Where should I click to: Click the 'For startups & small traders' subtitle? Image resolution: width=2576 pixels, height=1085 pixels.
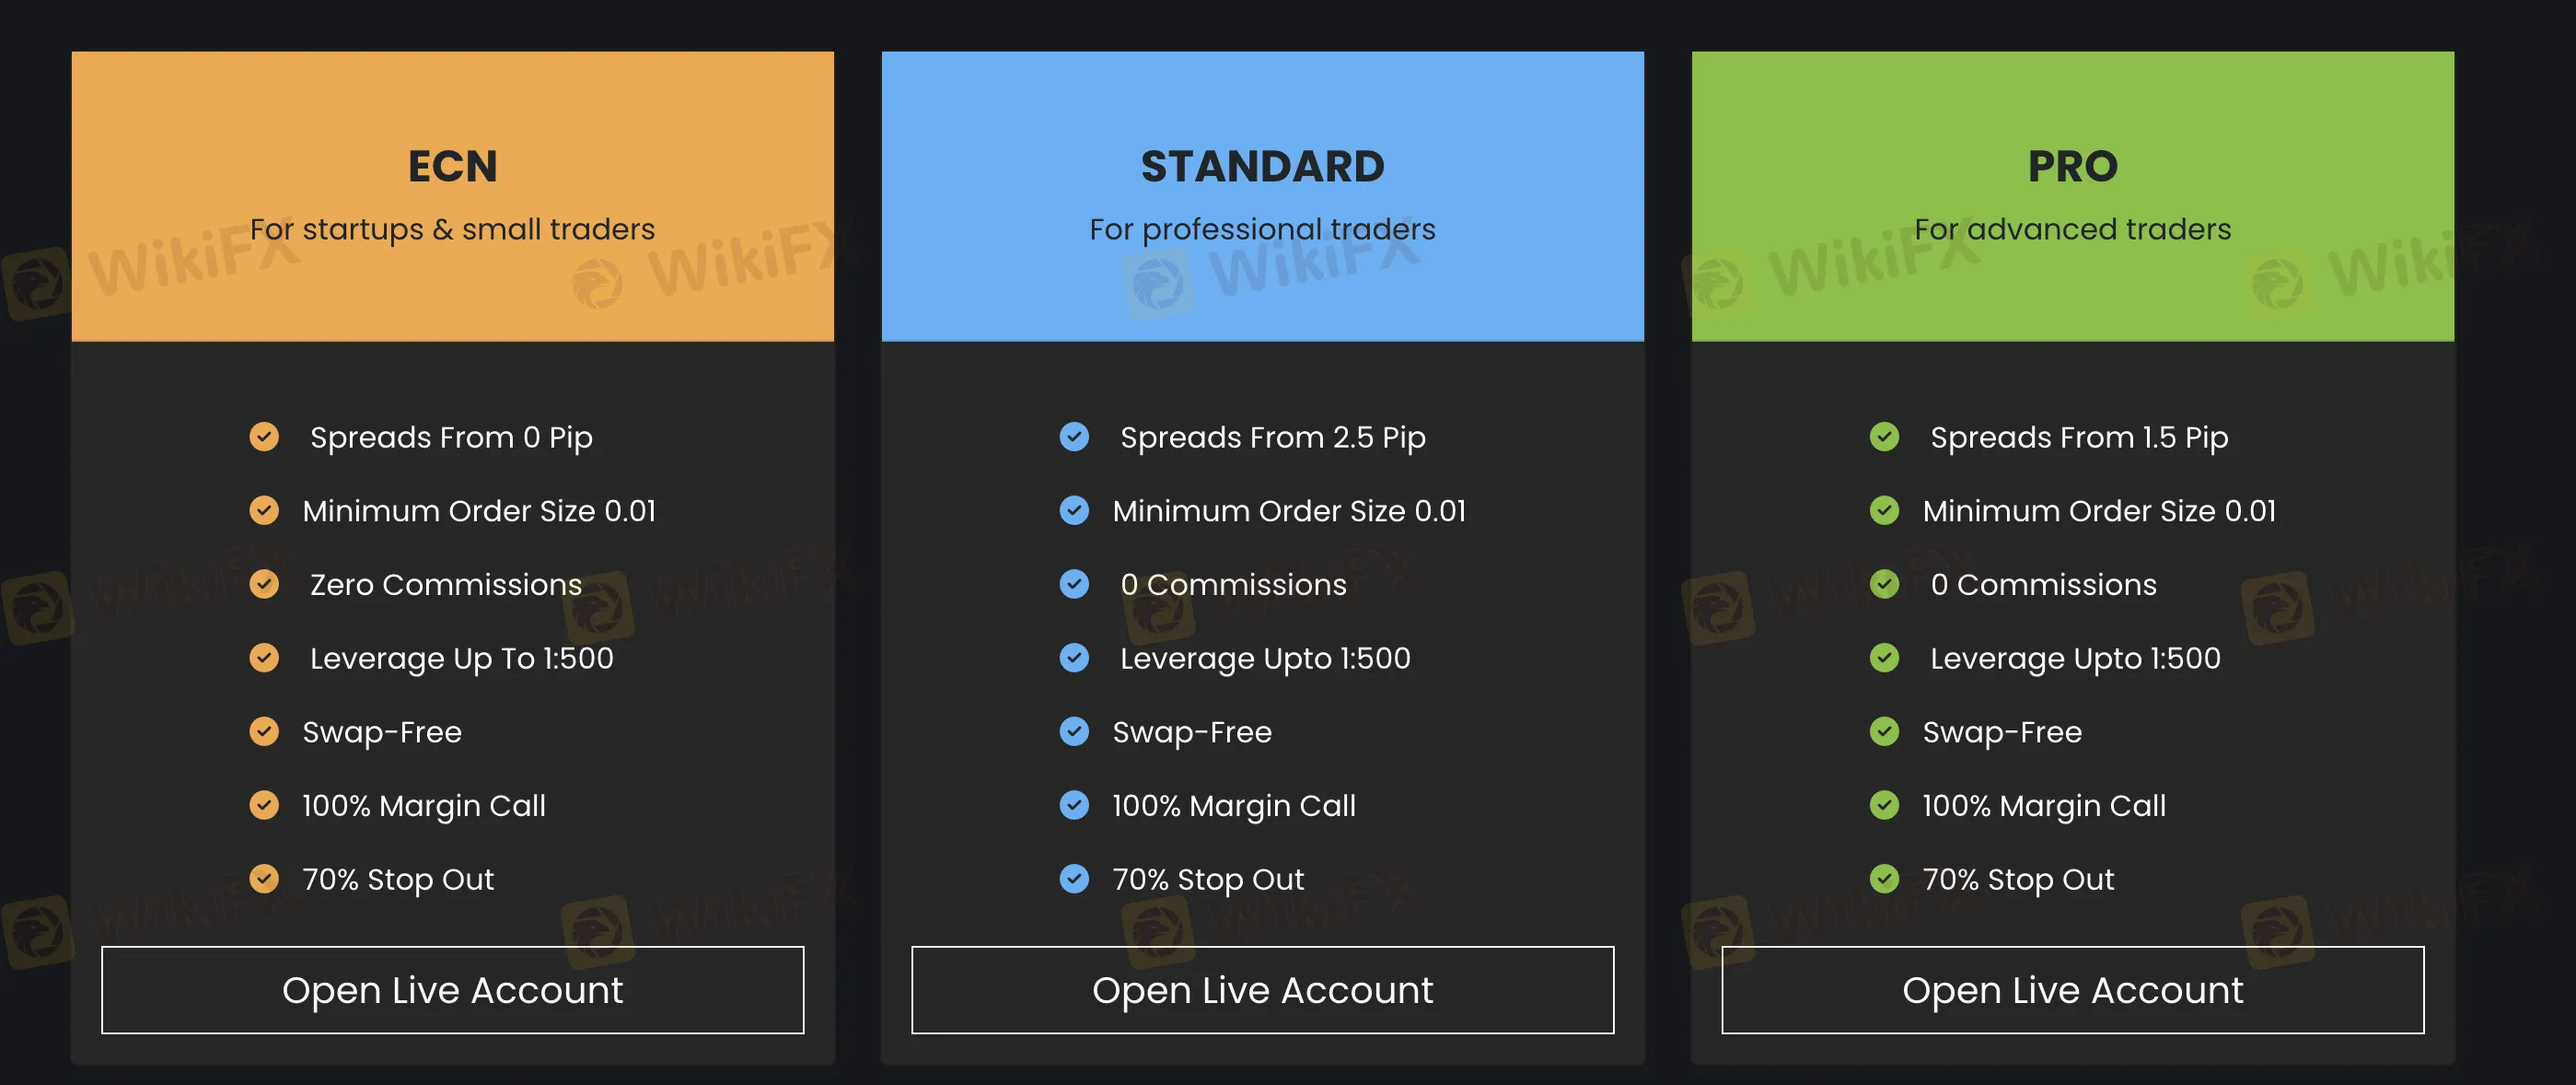pyautogui.click(x=452, y=229)
